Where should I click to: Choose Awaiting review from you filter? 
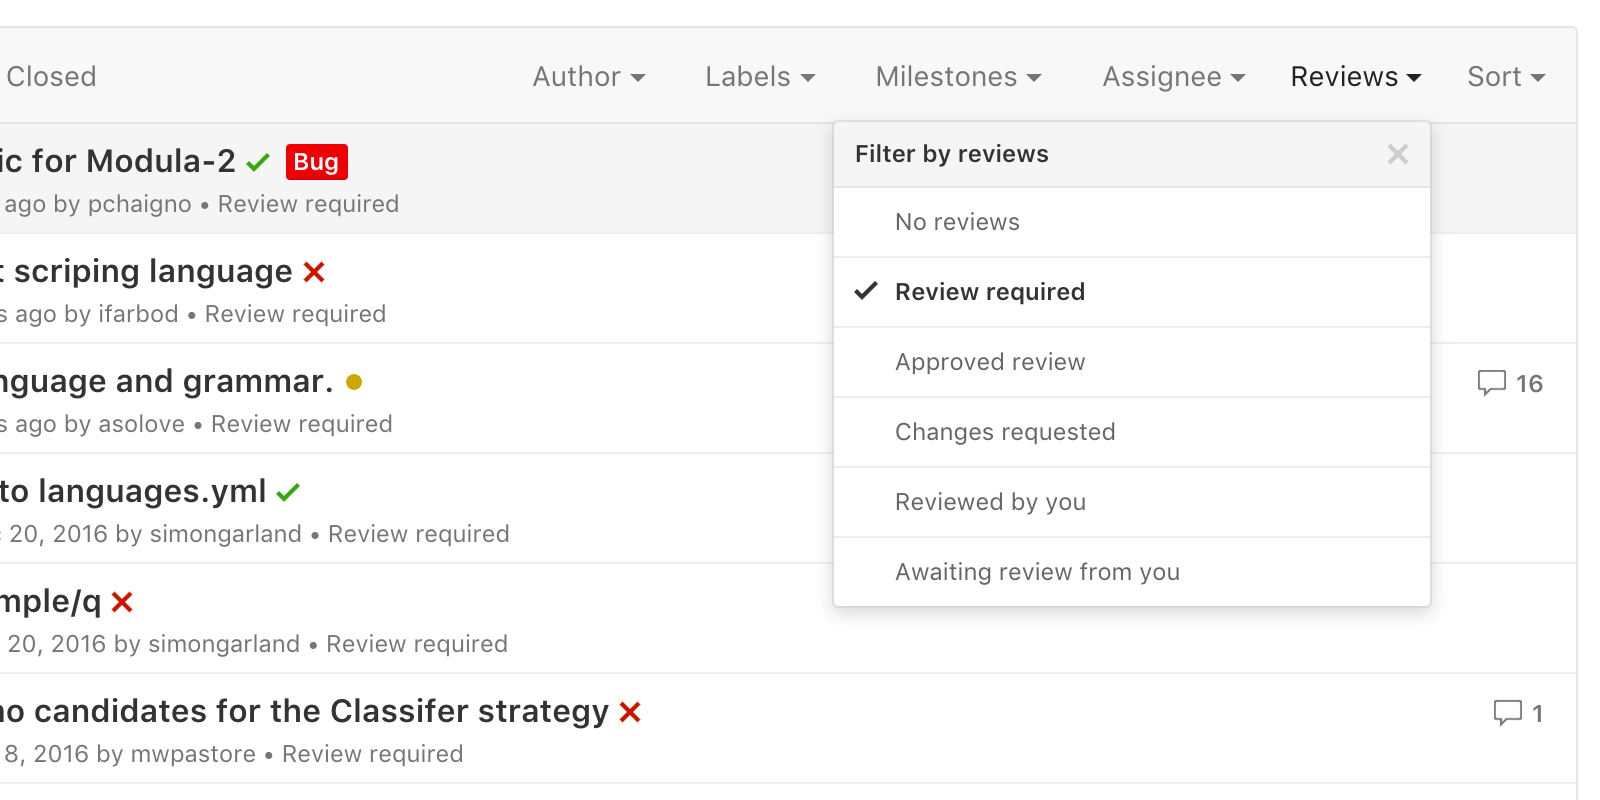1037,571
